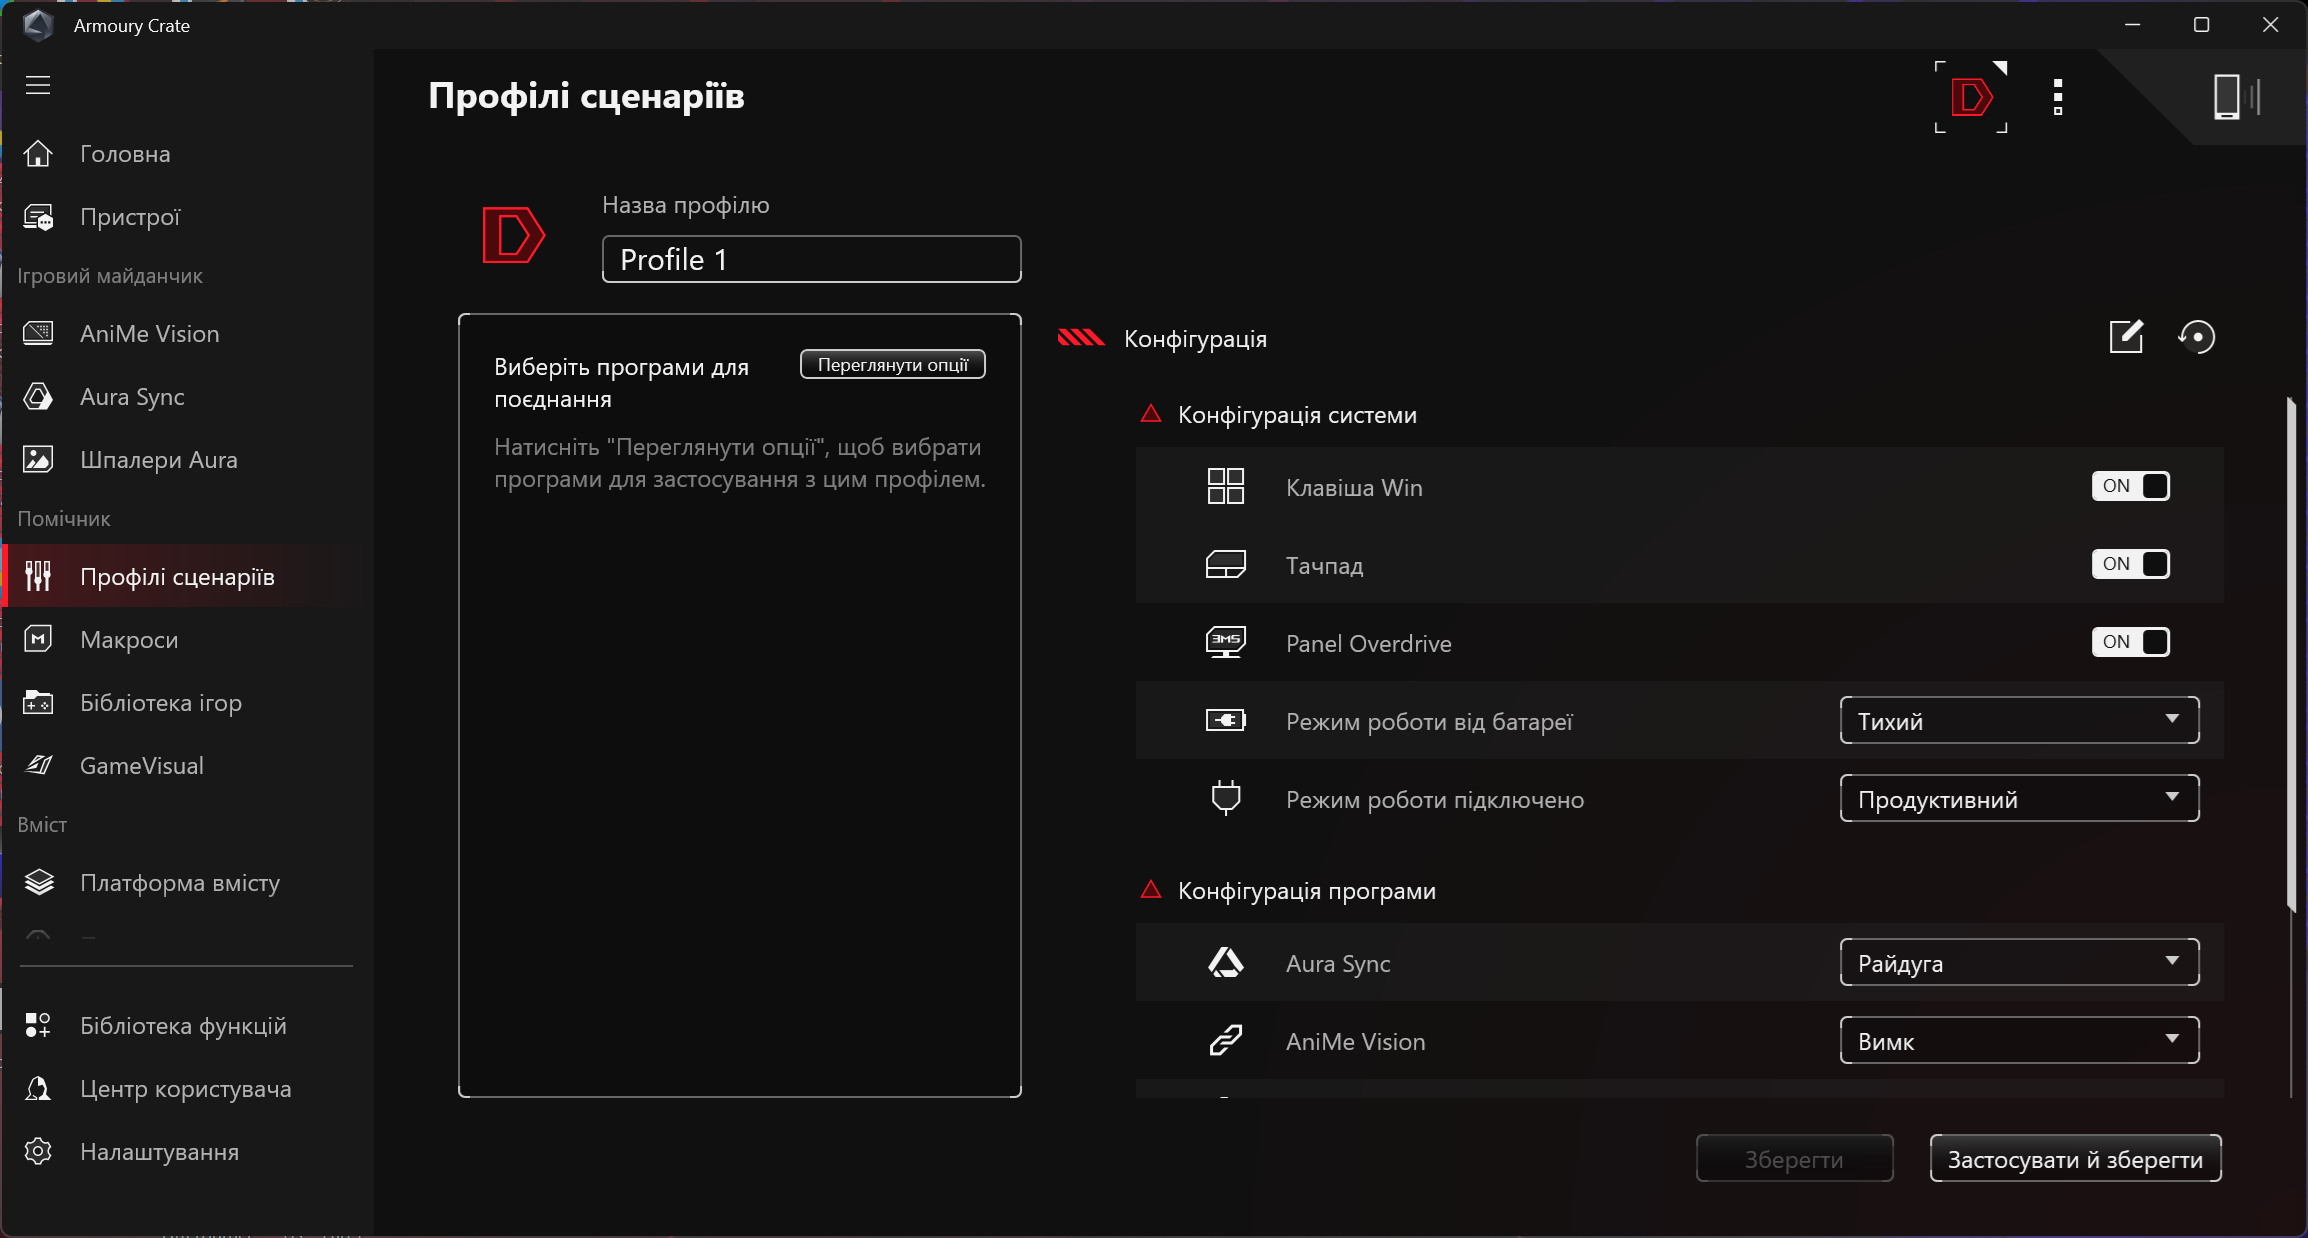
Task: Go to Бібліотека ігор in the sidebar
Action: tap(160, 703)
